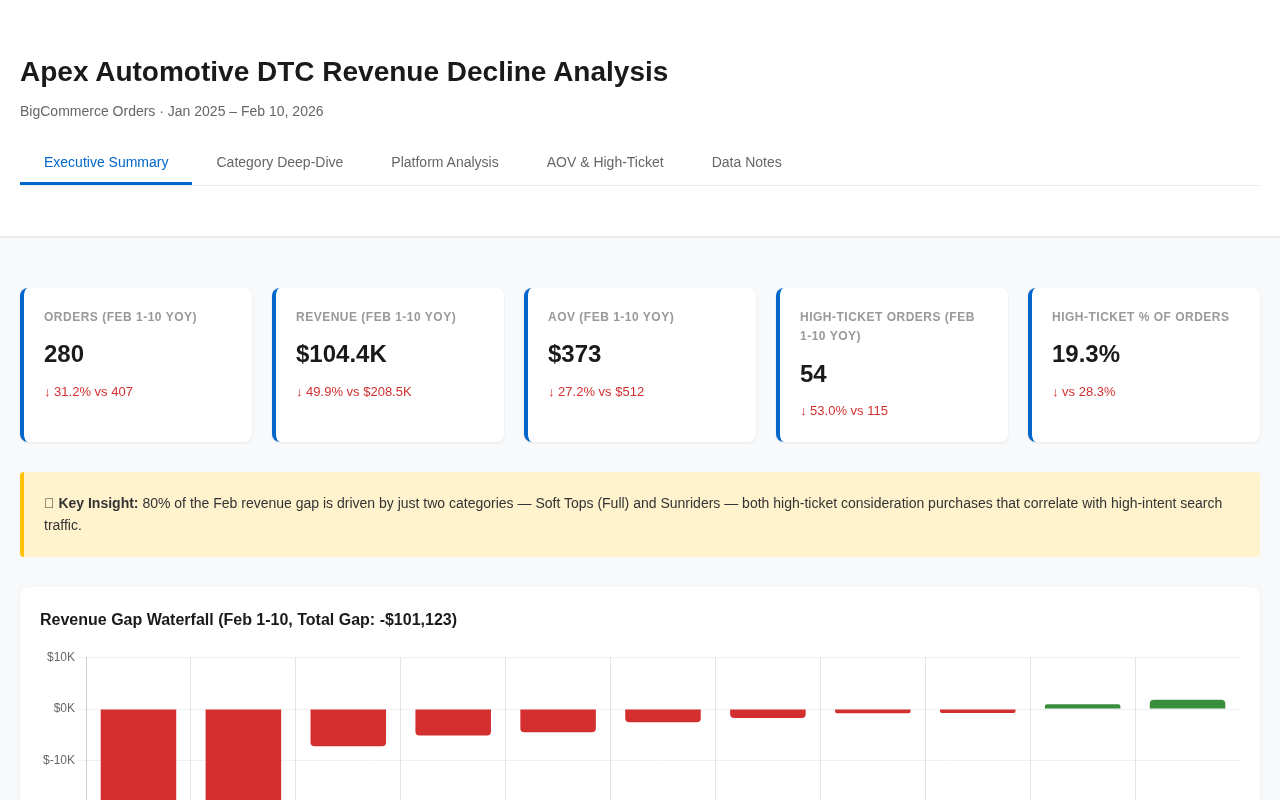Switch to the Category Deep-Dive tab

[280, 160]
